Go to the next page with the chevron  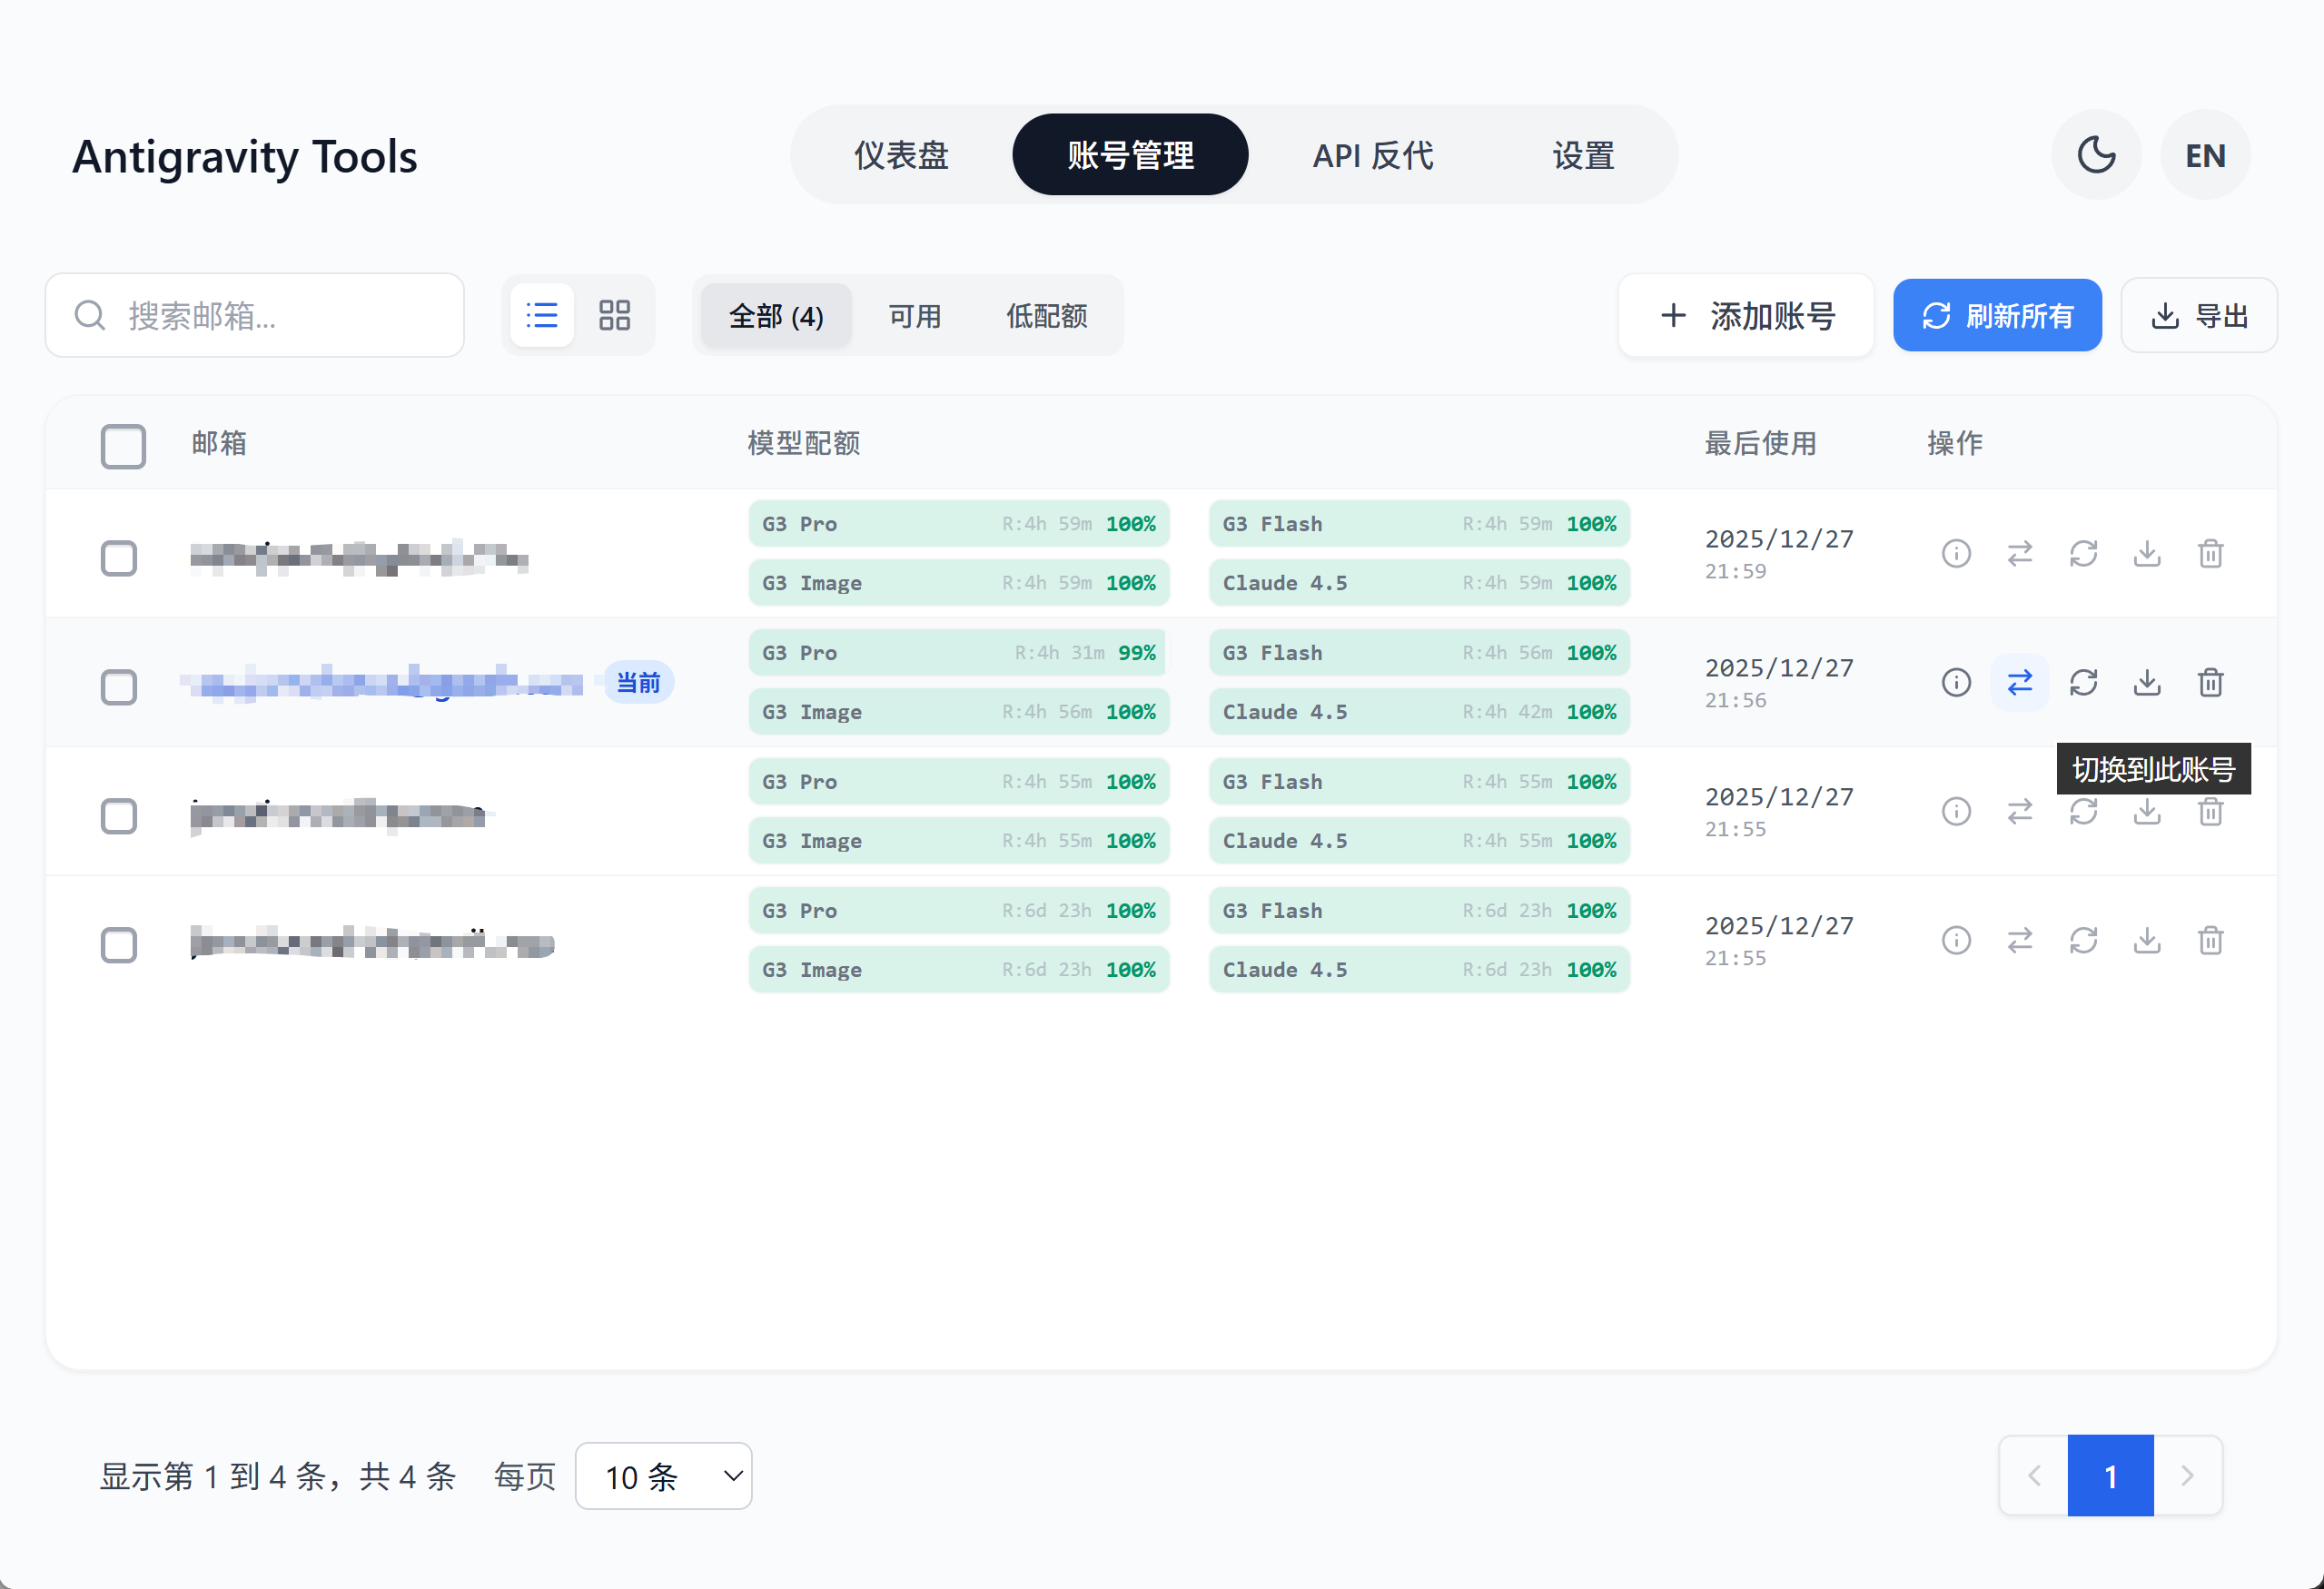tap(2187, 1476)
